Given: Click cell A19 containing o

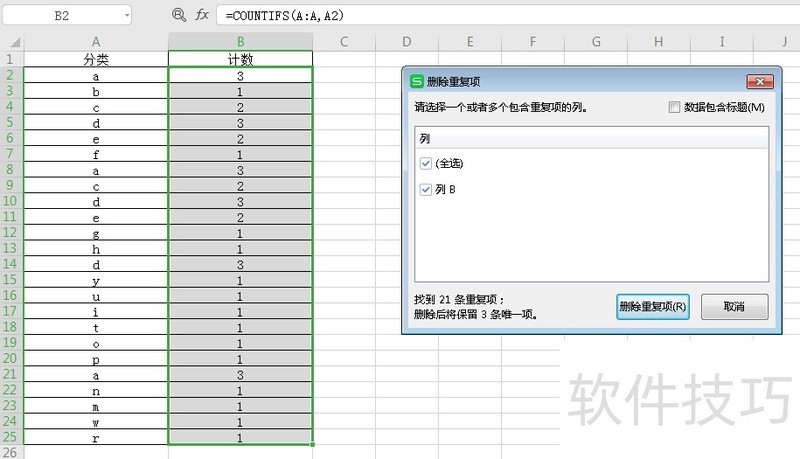Looking at the screenshot, I should click(96, 343).
